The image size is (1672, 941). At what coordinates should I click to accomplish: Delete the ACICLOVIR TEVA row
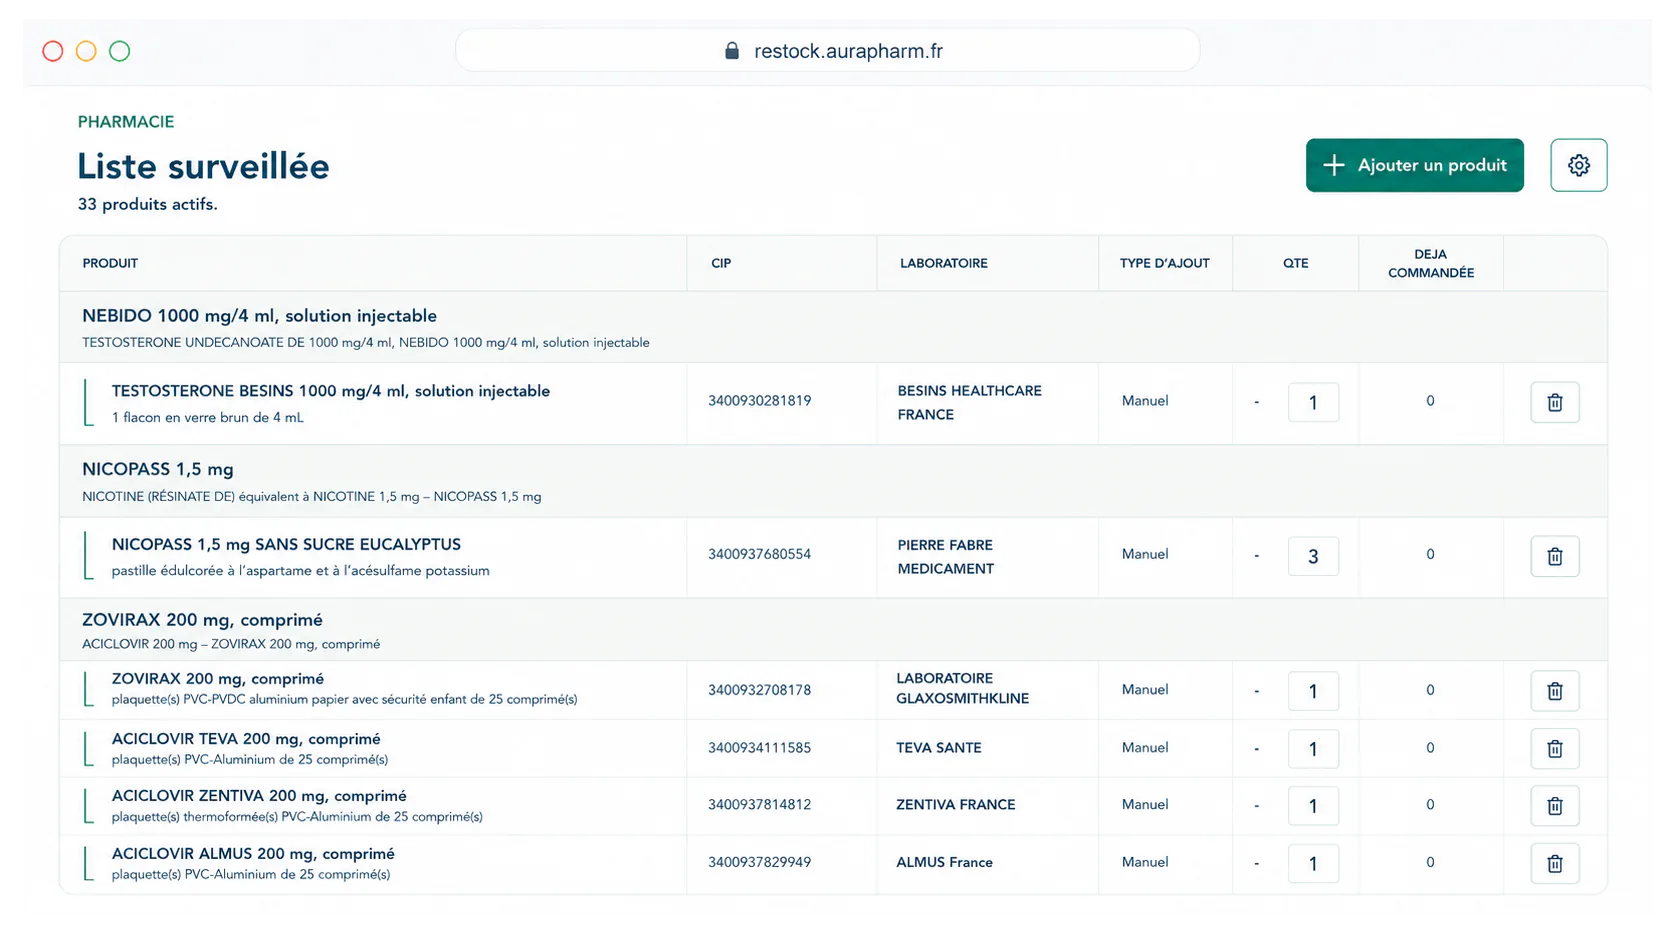(x=1554, y=749)
